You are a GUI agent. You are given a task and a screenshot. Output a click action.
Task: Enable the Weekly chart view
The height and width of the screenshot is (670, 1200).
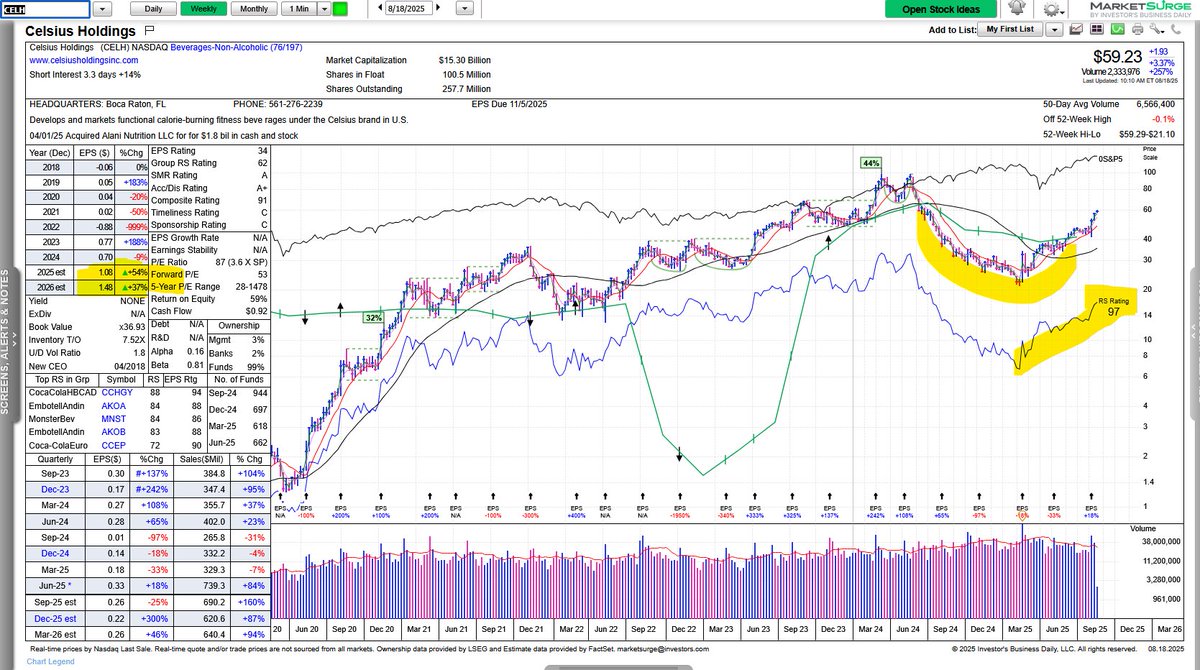coord(202,8)
